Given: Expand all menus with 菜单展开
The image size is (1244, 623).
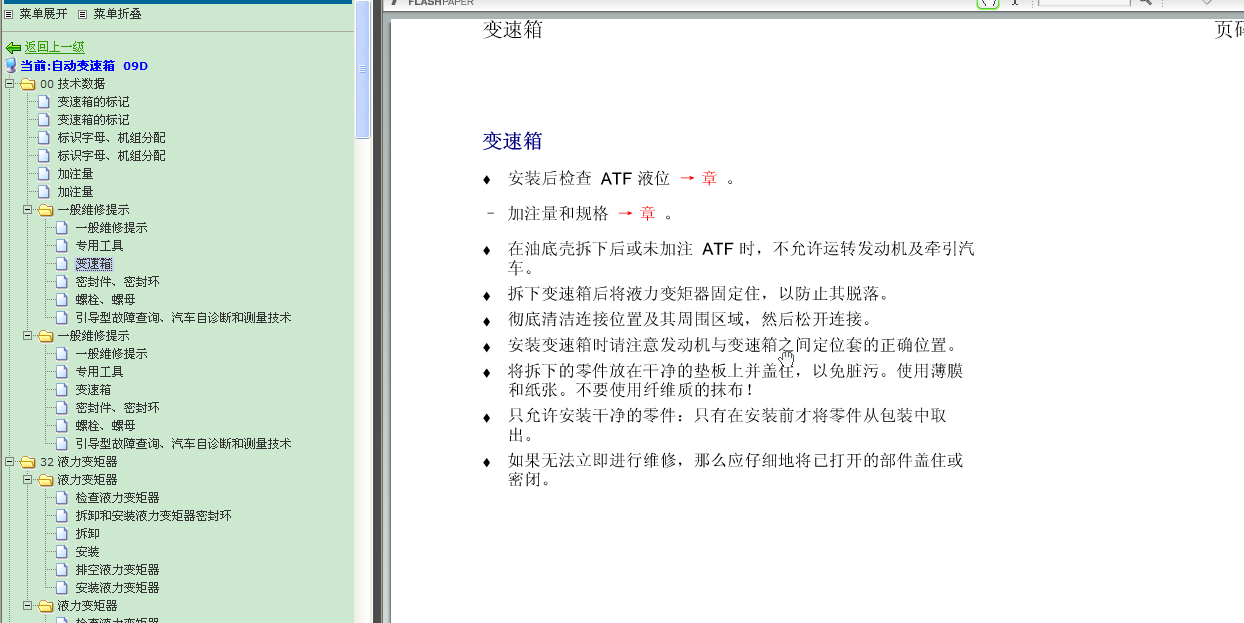Looking at the screenshot, I should (x=44, y=14).
